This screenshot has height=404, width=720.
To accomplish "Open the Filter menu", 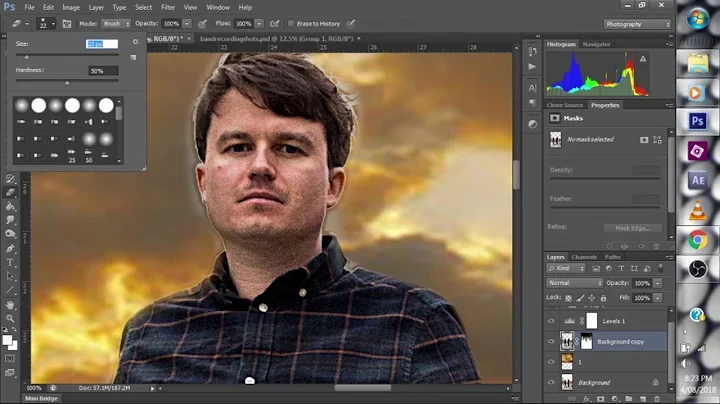I will pyautogui.click(x=168, y=7).
